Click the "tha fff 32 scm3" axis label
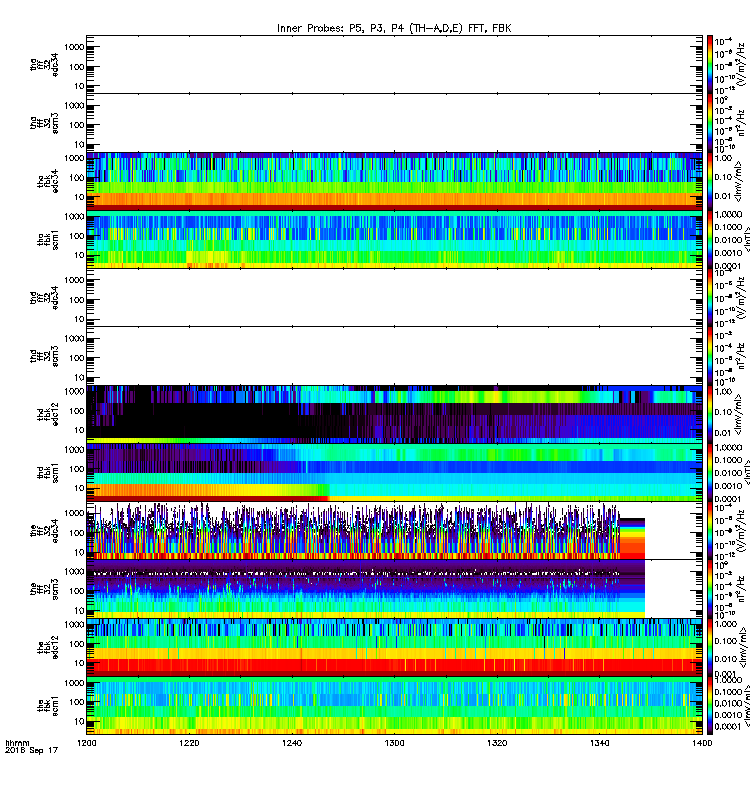The height and width of the screenshot is (800, 750). pyautogui.click(x=44, y=123)
